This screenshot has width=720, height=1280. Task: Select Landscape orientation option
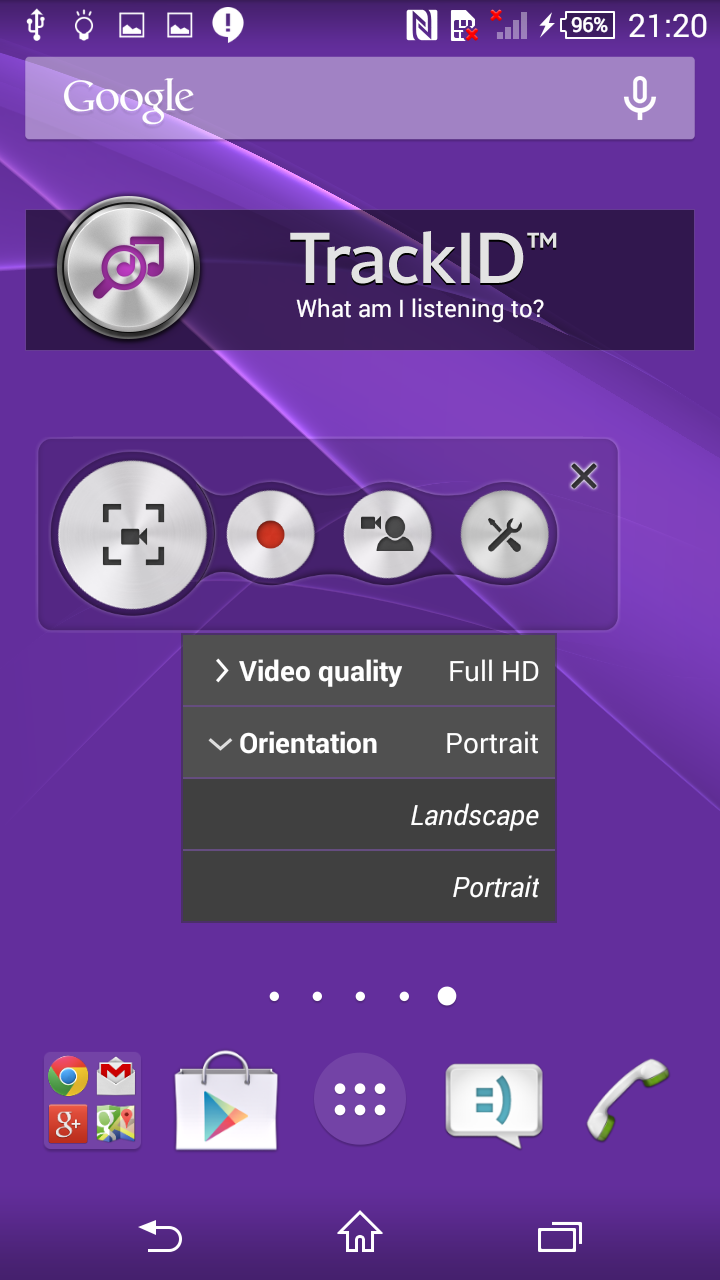tap(368, 815)
